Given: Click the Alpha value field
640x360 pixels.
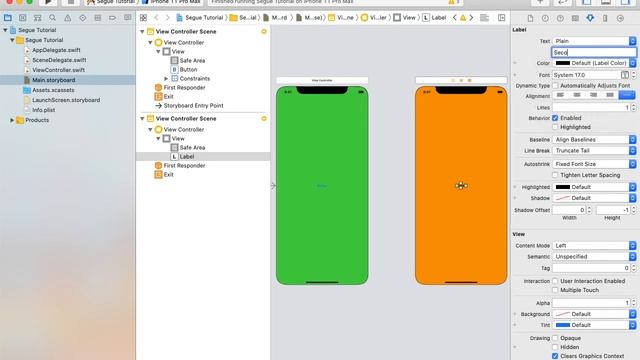Looking at the screenshot, I should click(591, 303).
